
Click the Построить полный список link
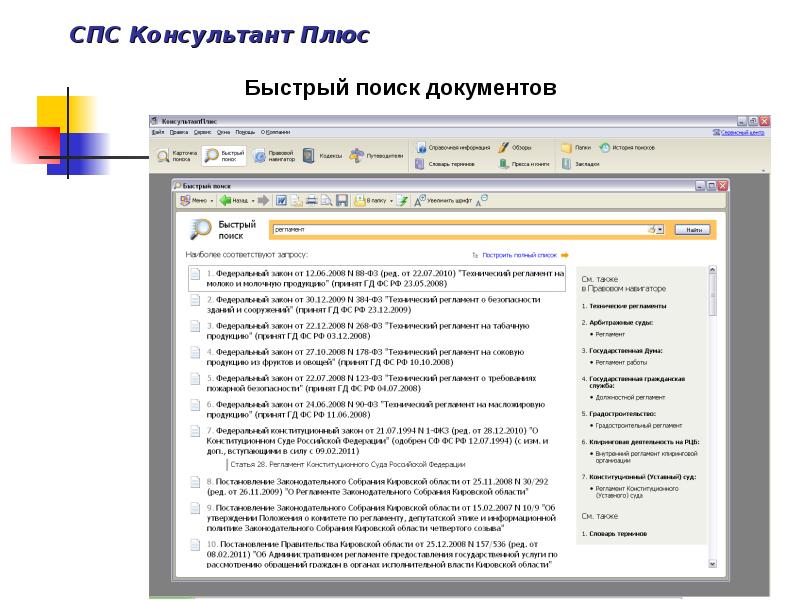(522, 255)
